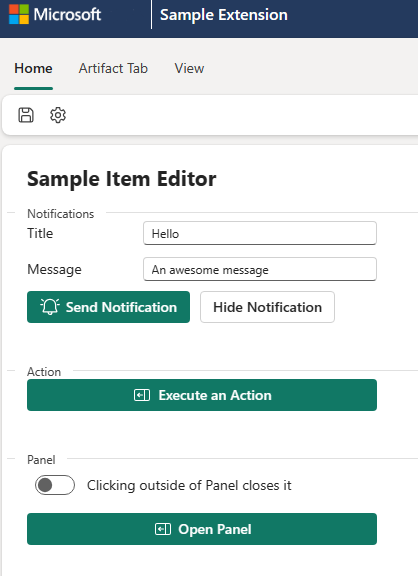Click the Message field with awesome message
This screenshot has height=576, width=418.
point(260,269)
